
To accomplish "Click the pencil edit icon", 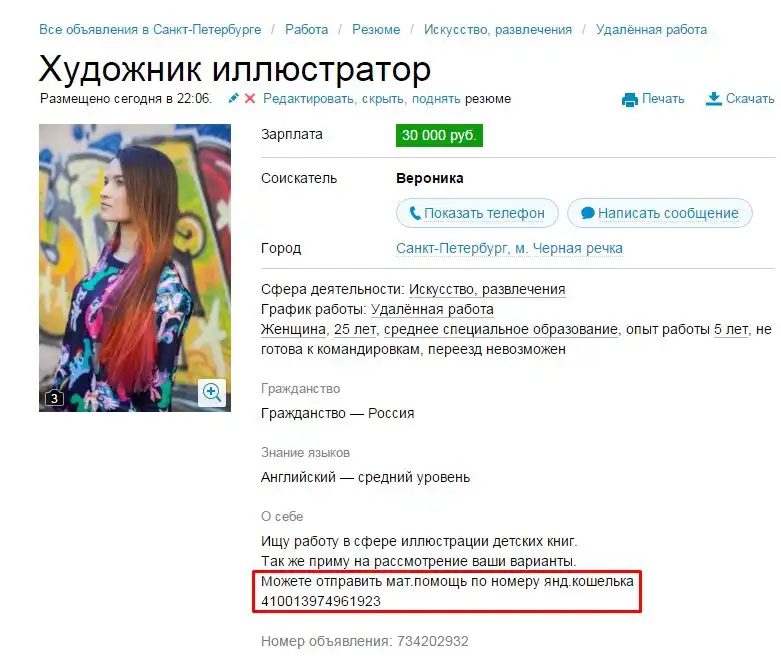I will tap(233, 98).
